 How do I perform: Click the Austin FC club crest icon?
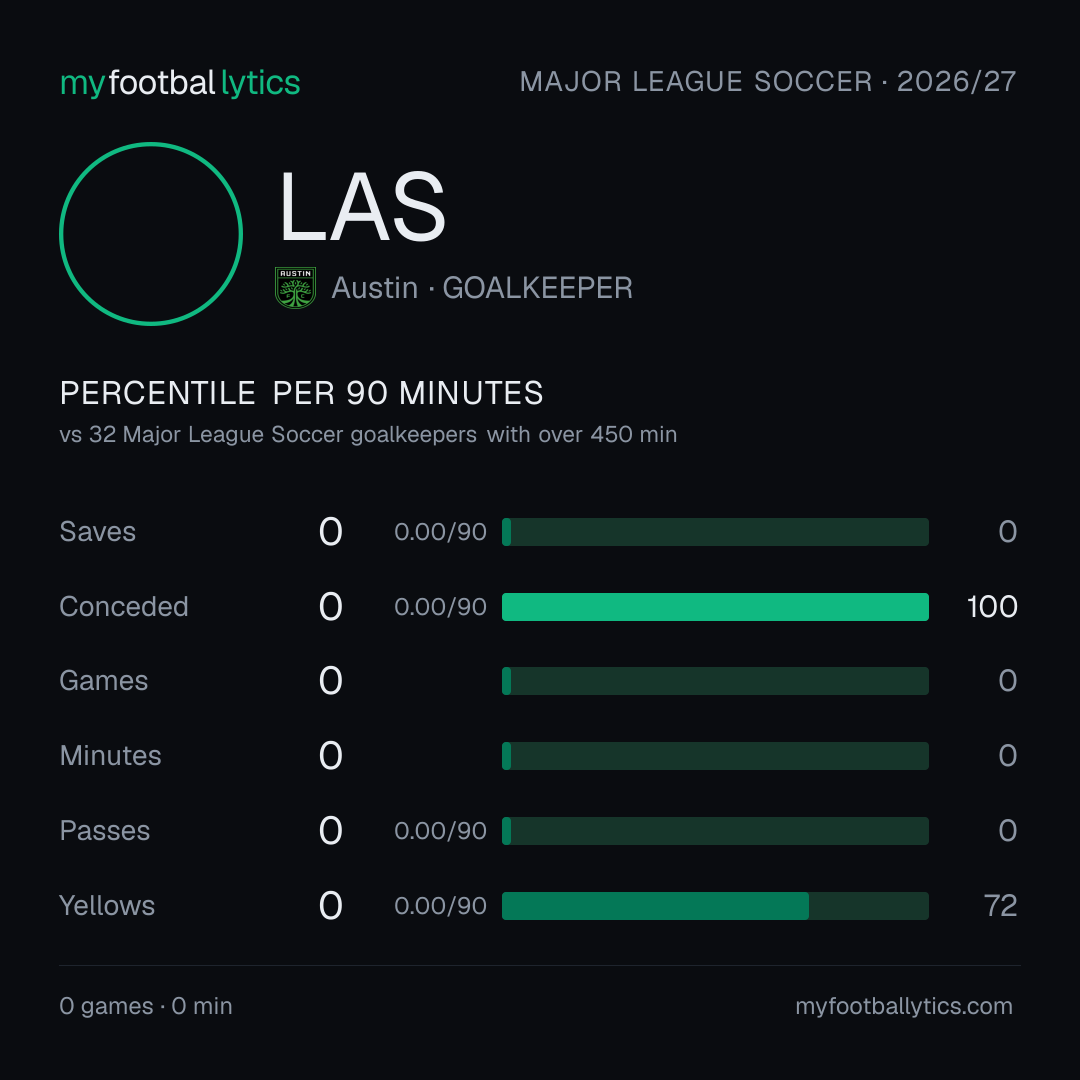point(295,288)
